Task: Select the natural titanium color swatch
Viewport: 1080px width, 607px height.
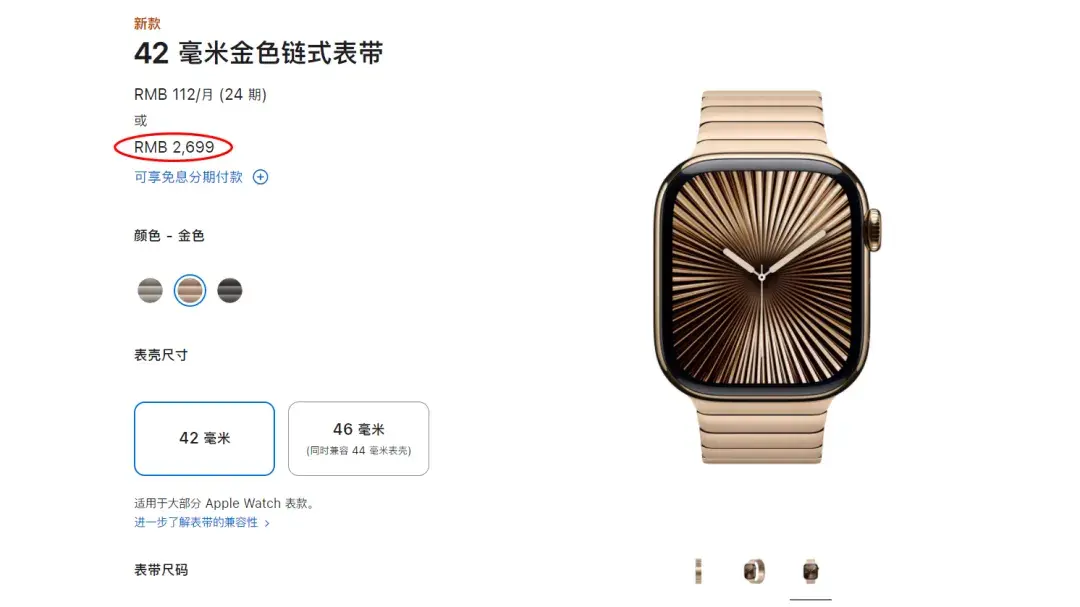Action: coord(150,291)
